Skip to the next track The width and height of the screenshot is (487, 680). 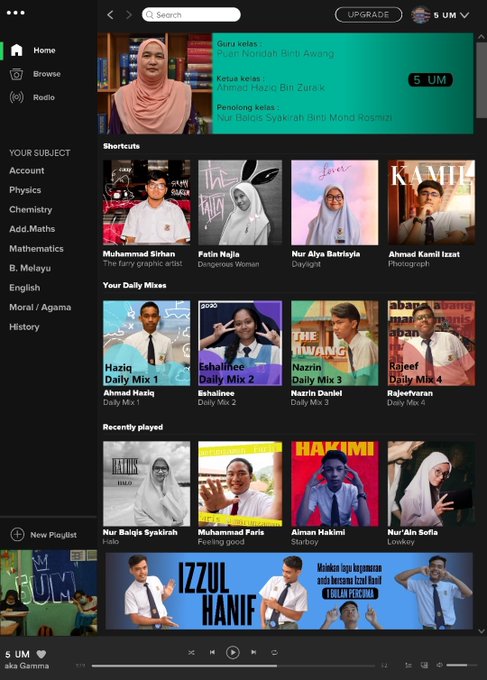pos(254,652)
